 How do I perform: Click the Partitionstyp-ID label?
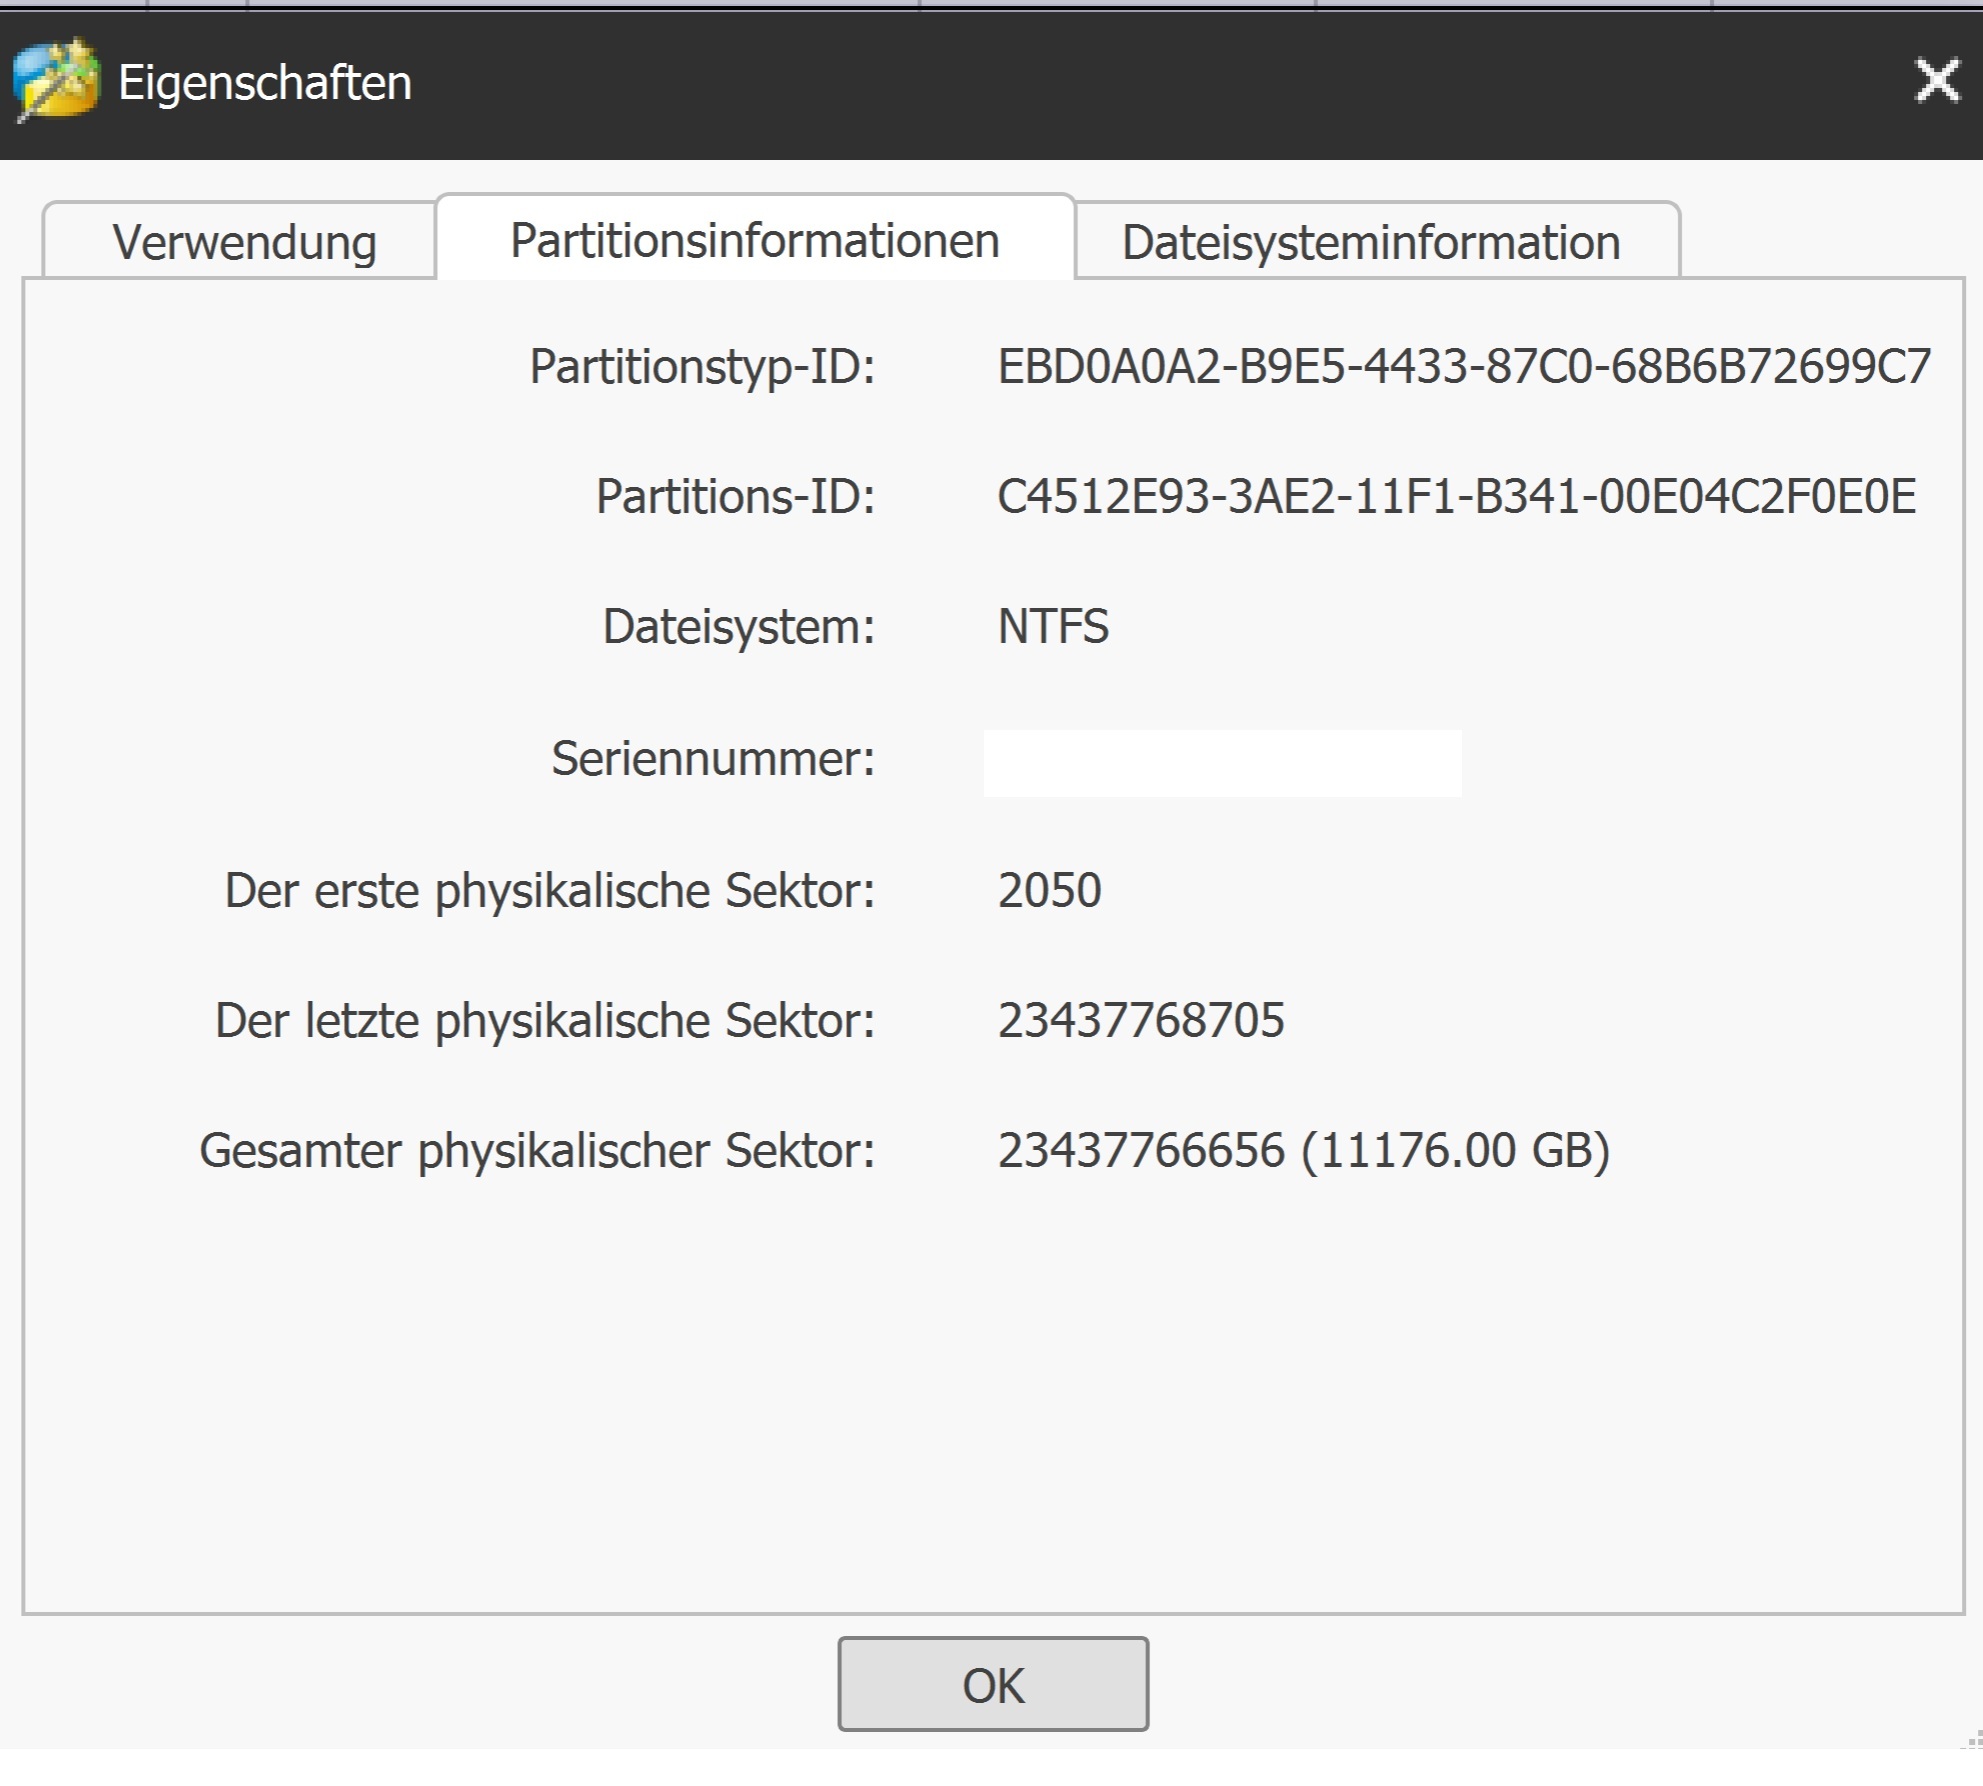point(702,366)
